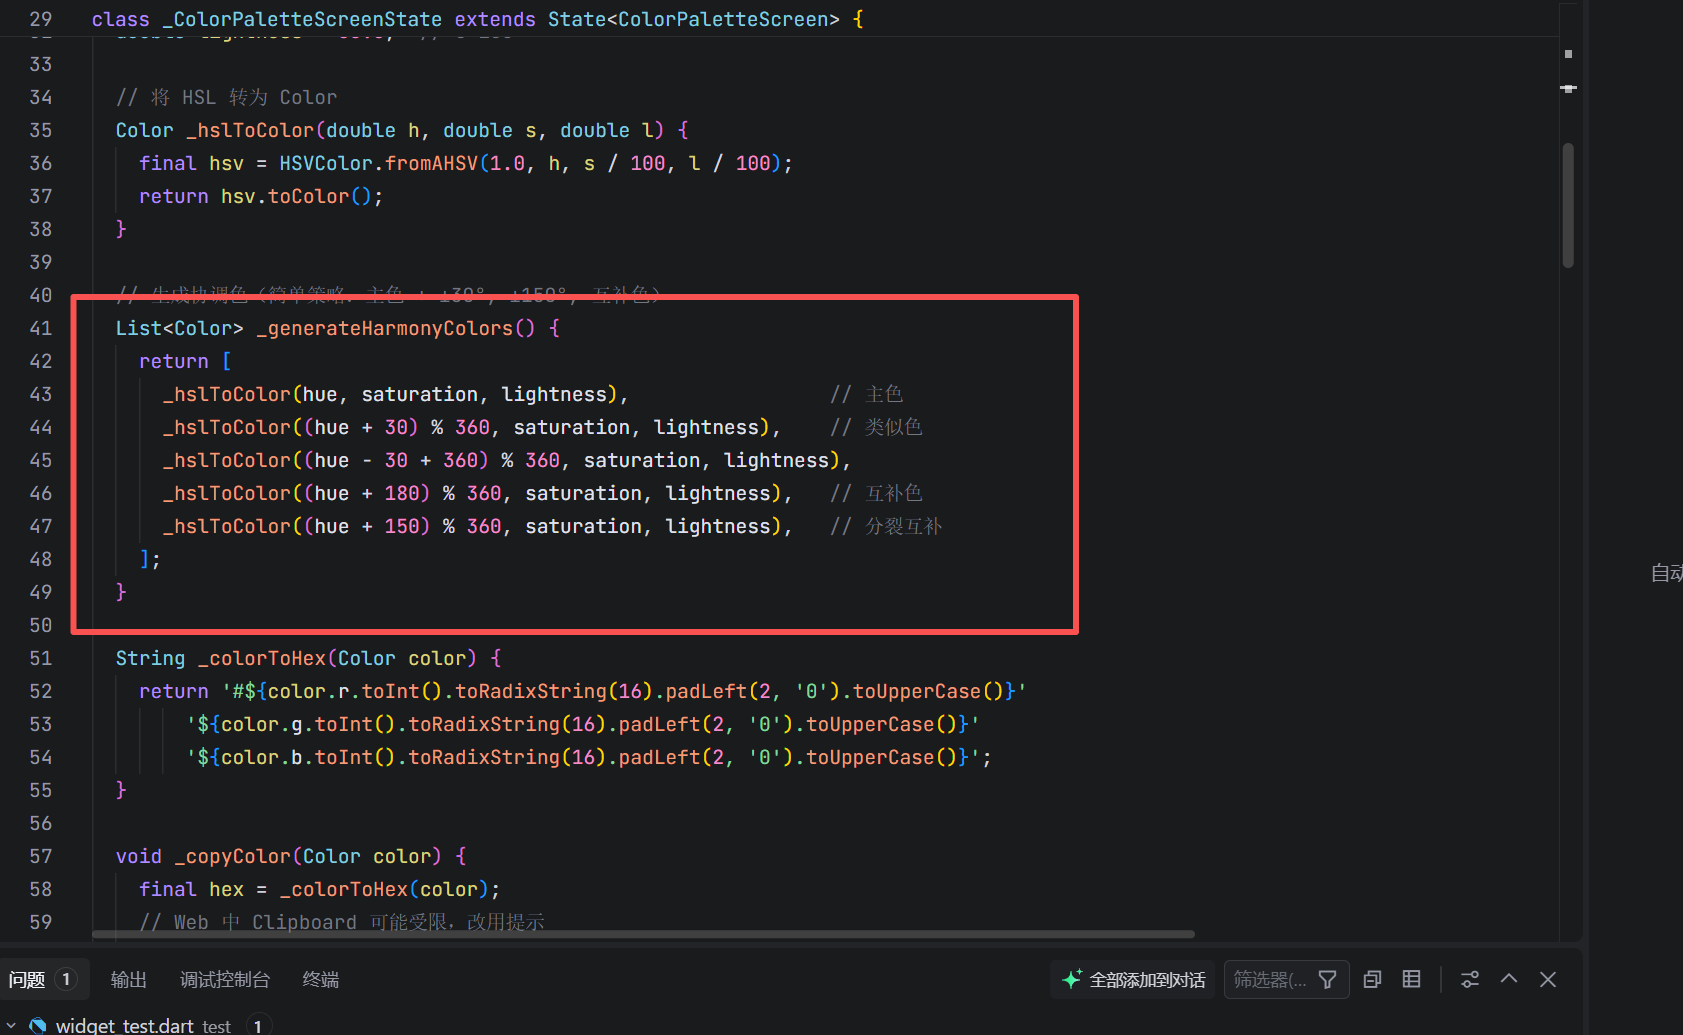Screen dimensions: 1683x1035
Task: Open the 调试控制台 tab
Action: coord(225,979)
